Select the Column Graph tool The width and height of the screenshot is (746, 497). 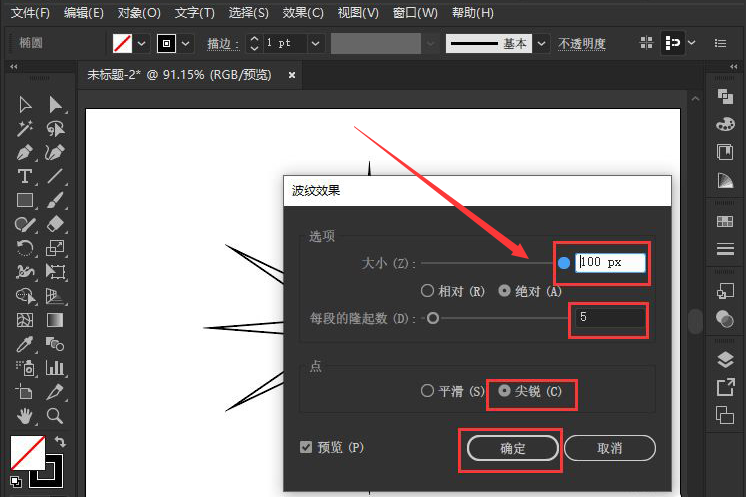(55, 368)
